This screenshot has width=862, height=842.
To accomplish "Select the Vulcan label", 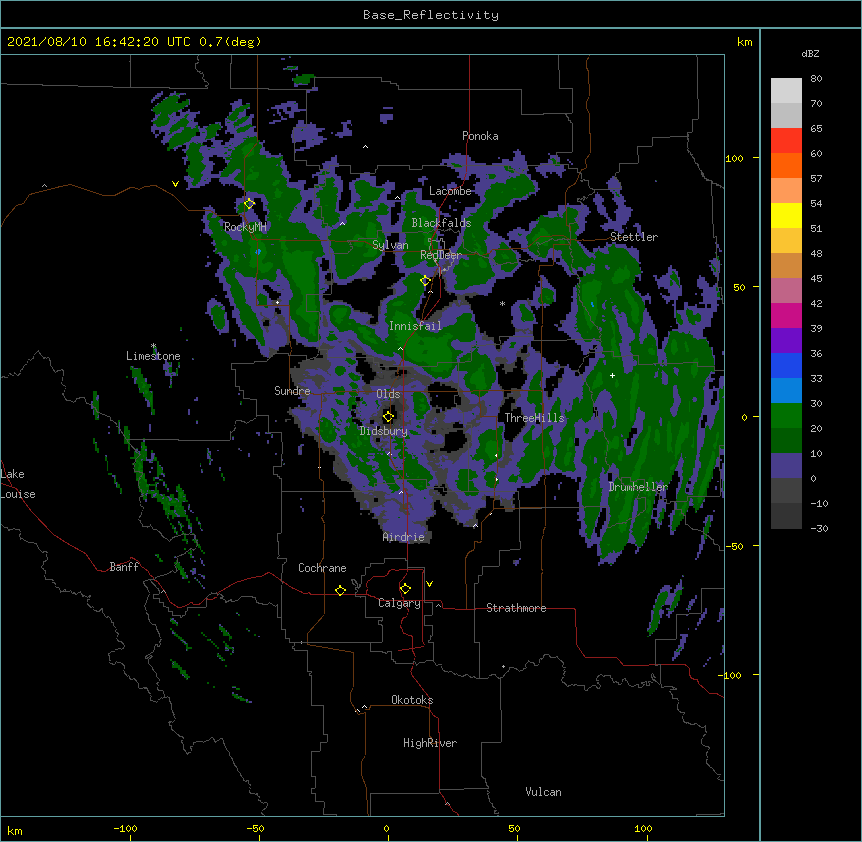I will tap(543, 792).
